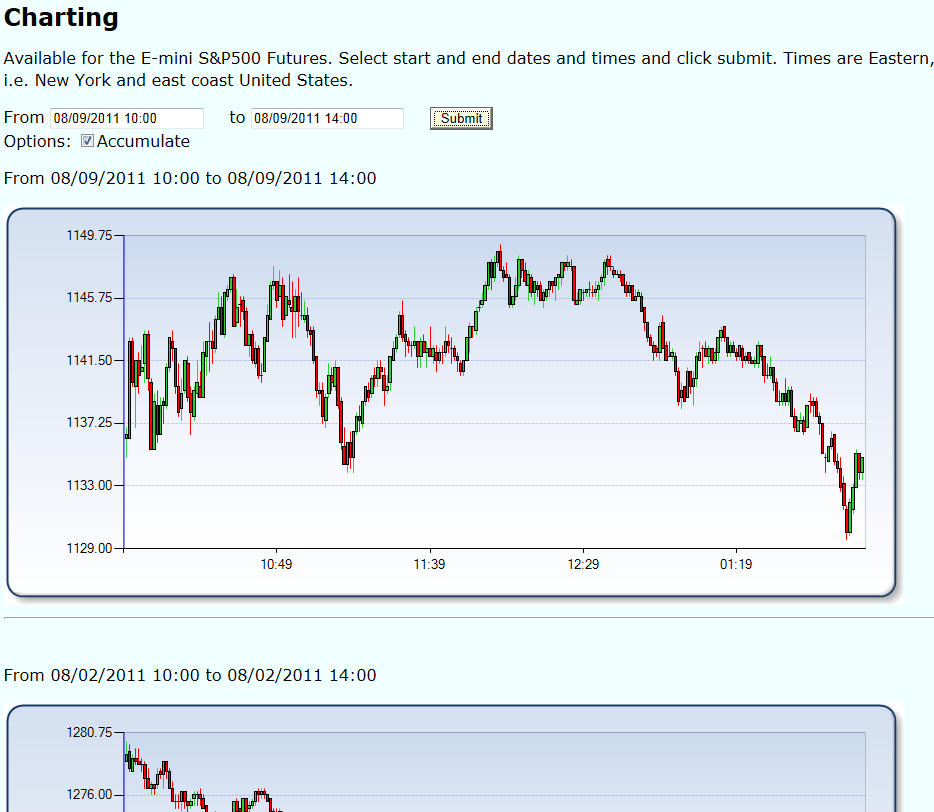Screen dimensions: 934x812
Task: Click the 08/02/2011 candlestick chart
Action: pos(452,758)
